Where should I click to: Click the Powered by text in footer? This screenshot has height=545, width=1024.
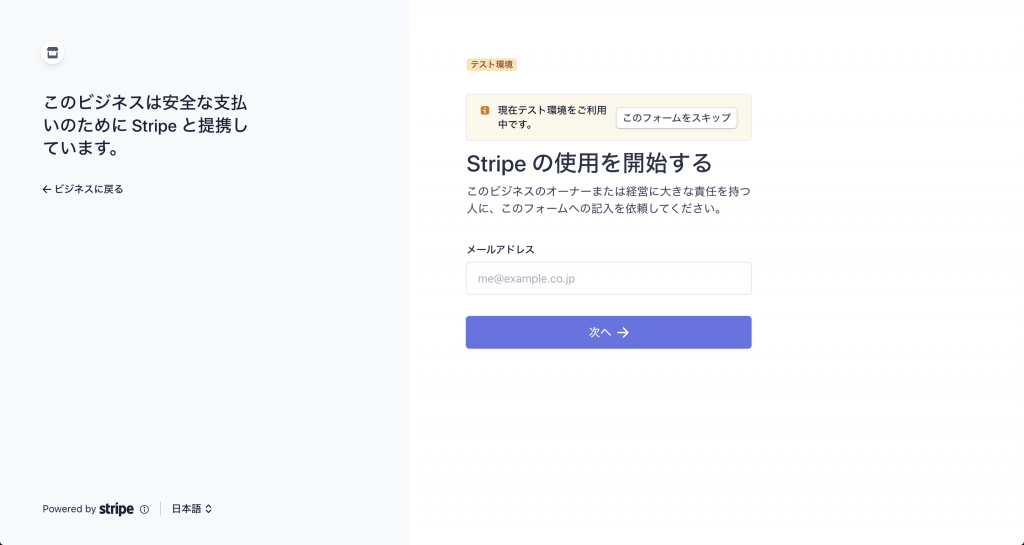click(x=69, y=509)
